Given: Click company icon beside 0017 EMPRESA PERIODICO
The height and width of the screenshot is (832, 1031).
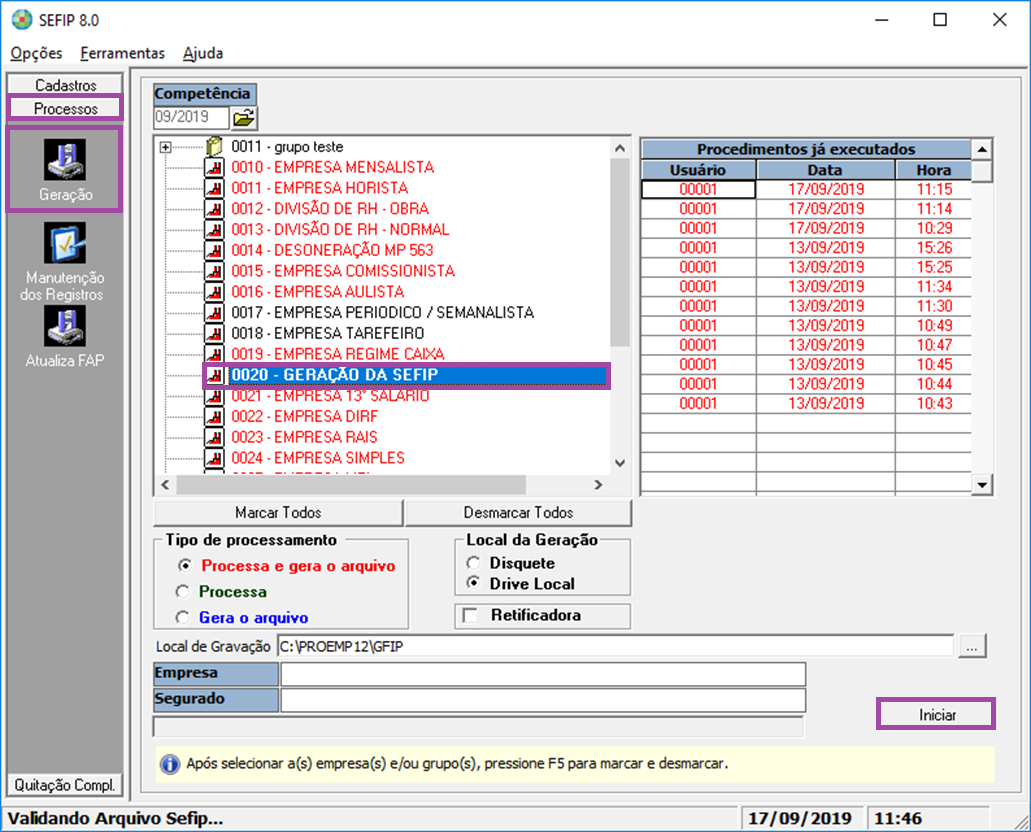Looking at the screenshot, I should [x=214, y=312].
